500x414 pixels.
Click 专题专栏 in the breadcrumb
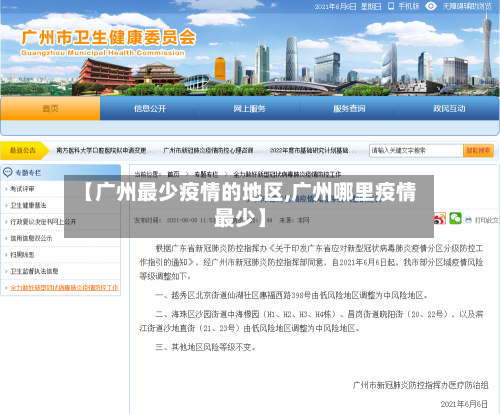coord(206,174)
